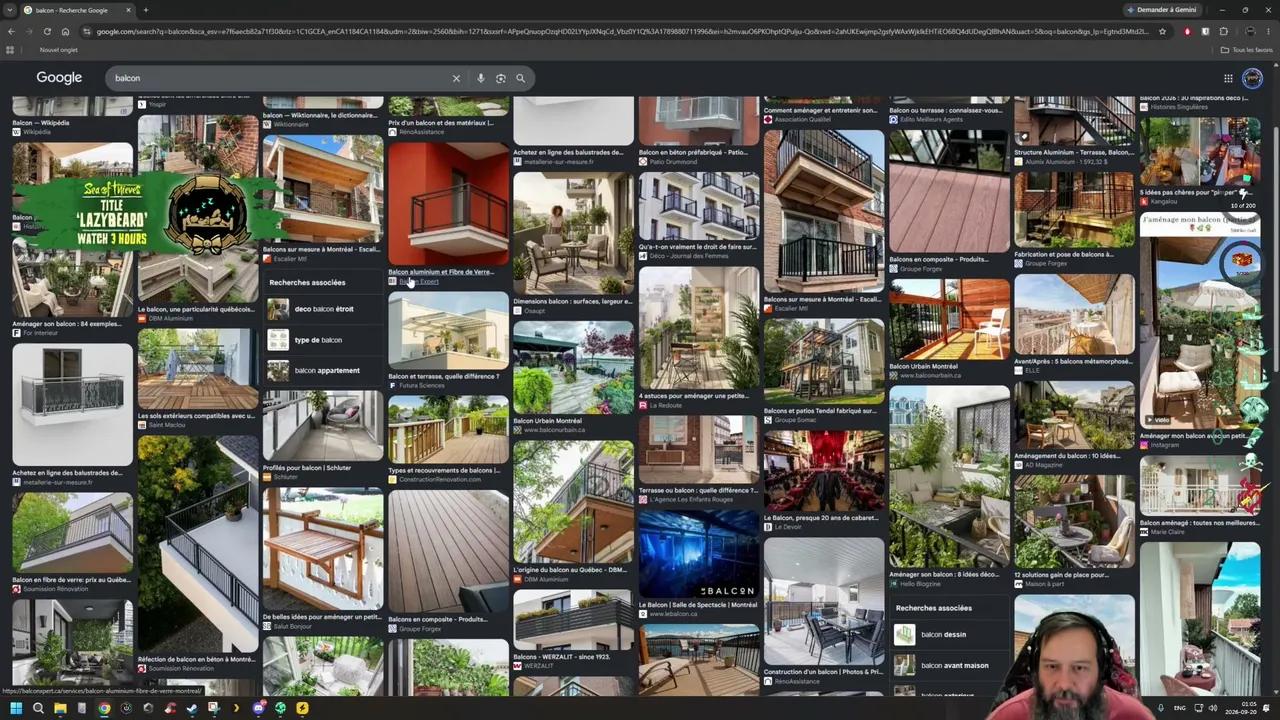Screen dimensions: 1280x720
Task: Click 'Futura Sciences' source label
Action: coord(424,386)
